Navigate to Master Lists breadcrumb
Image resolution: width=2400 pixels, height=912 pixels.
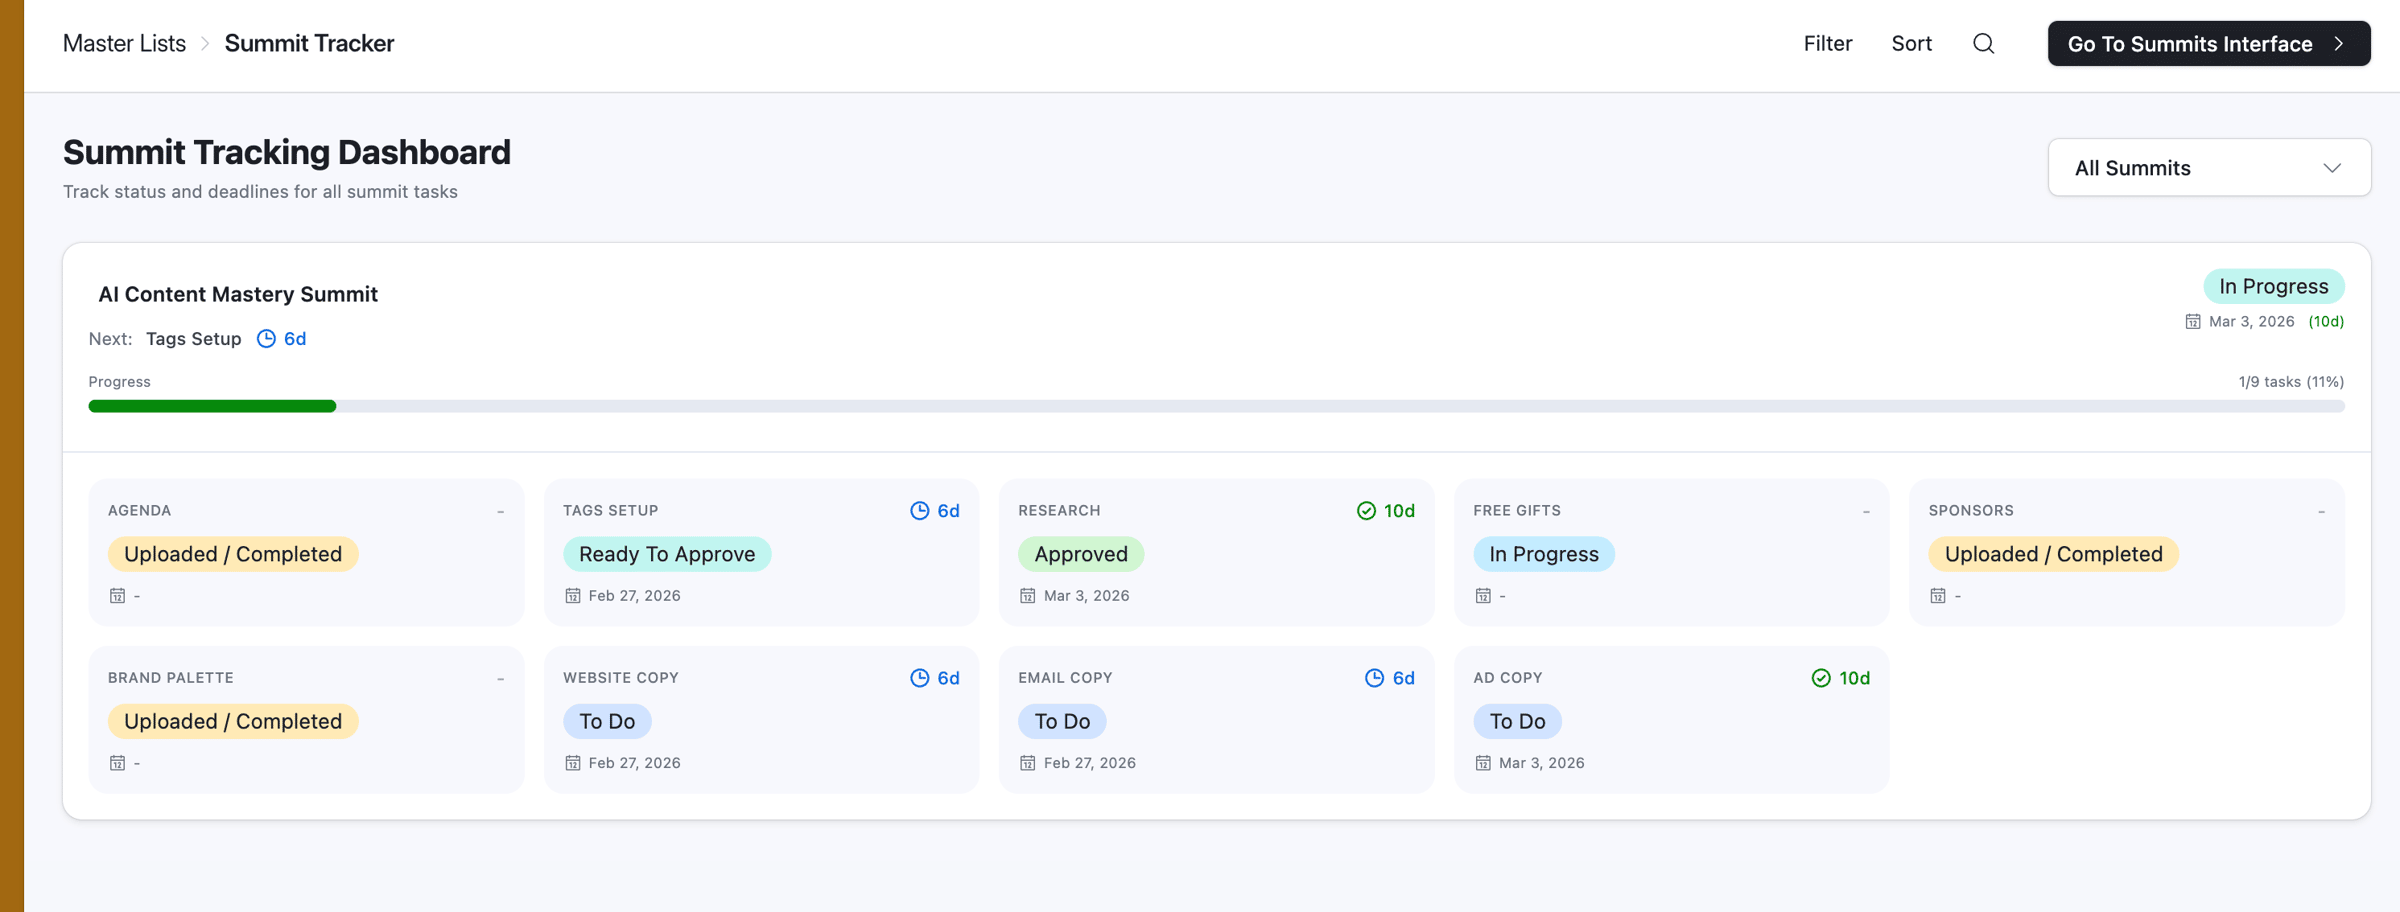click(124, 44)
